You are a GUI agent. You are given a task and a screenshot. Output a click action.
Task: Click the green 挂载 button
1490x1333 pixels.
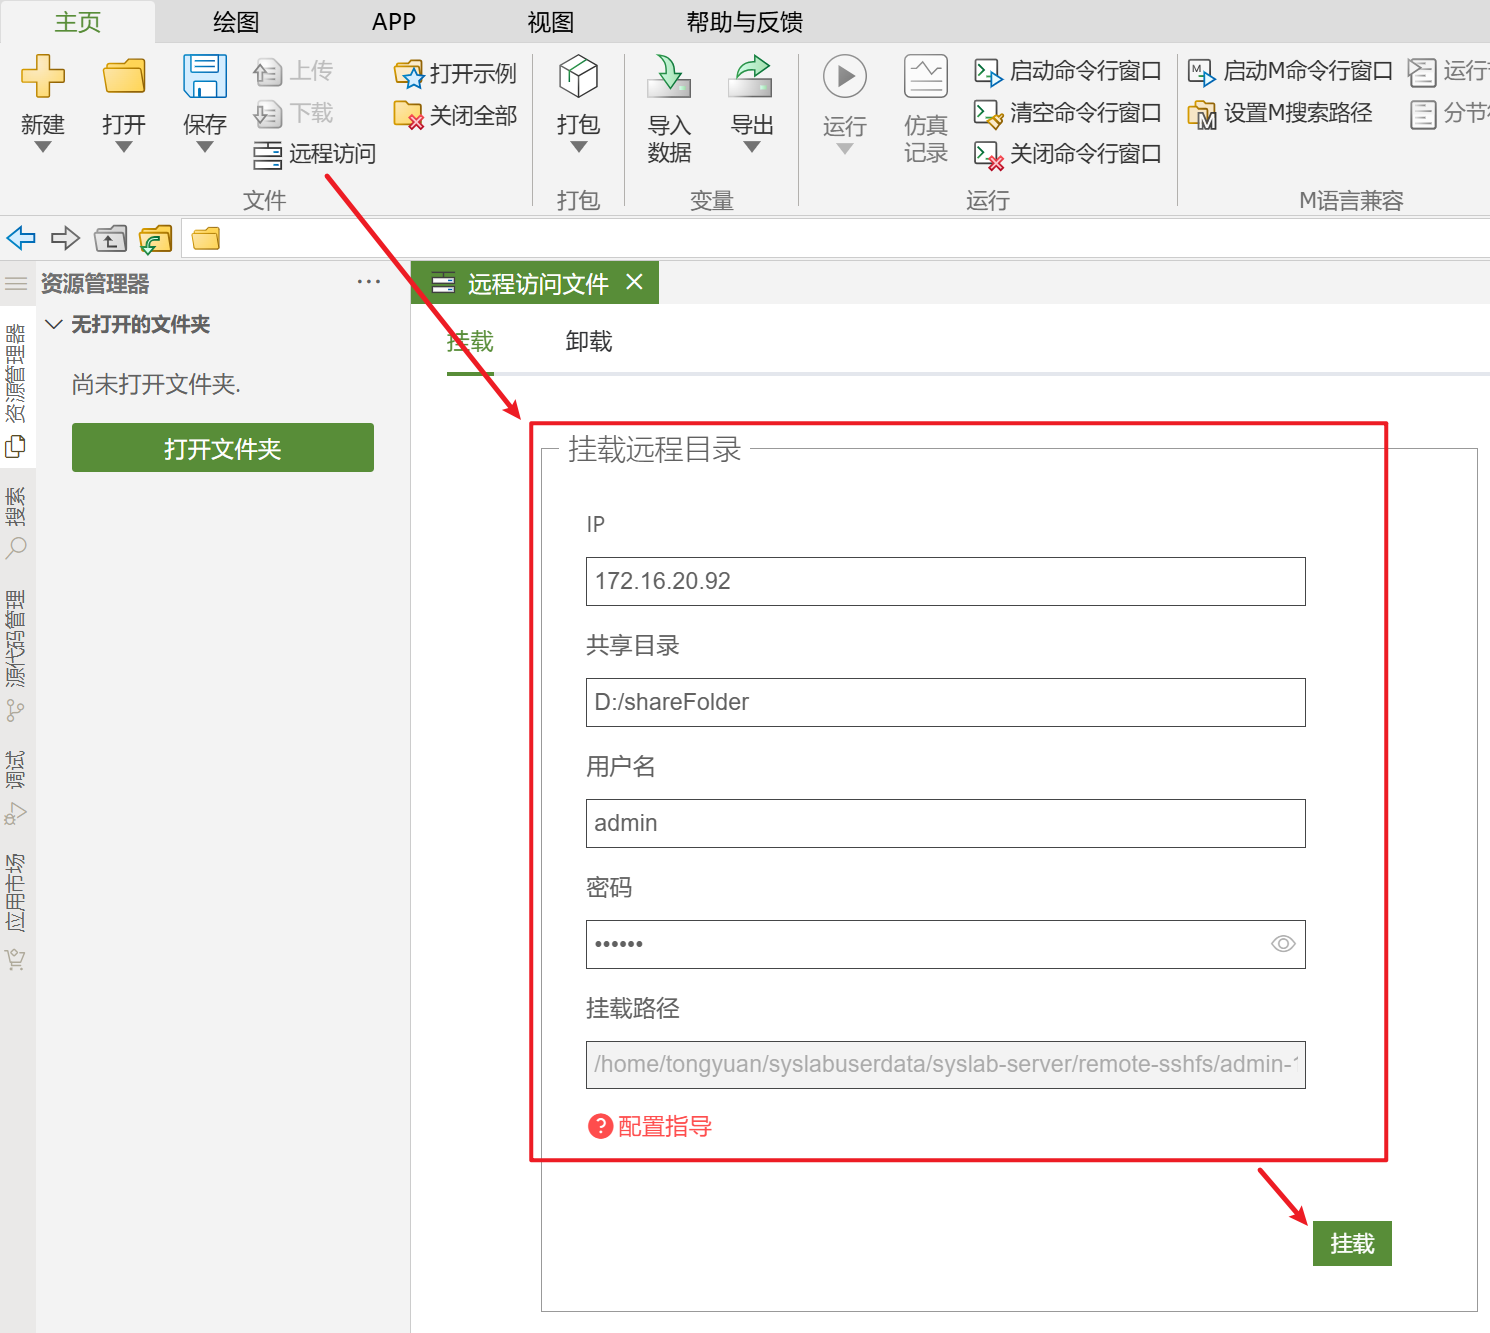coord(1351,1244)
